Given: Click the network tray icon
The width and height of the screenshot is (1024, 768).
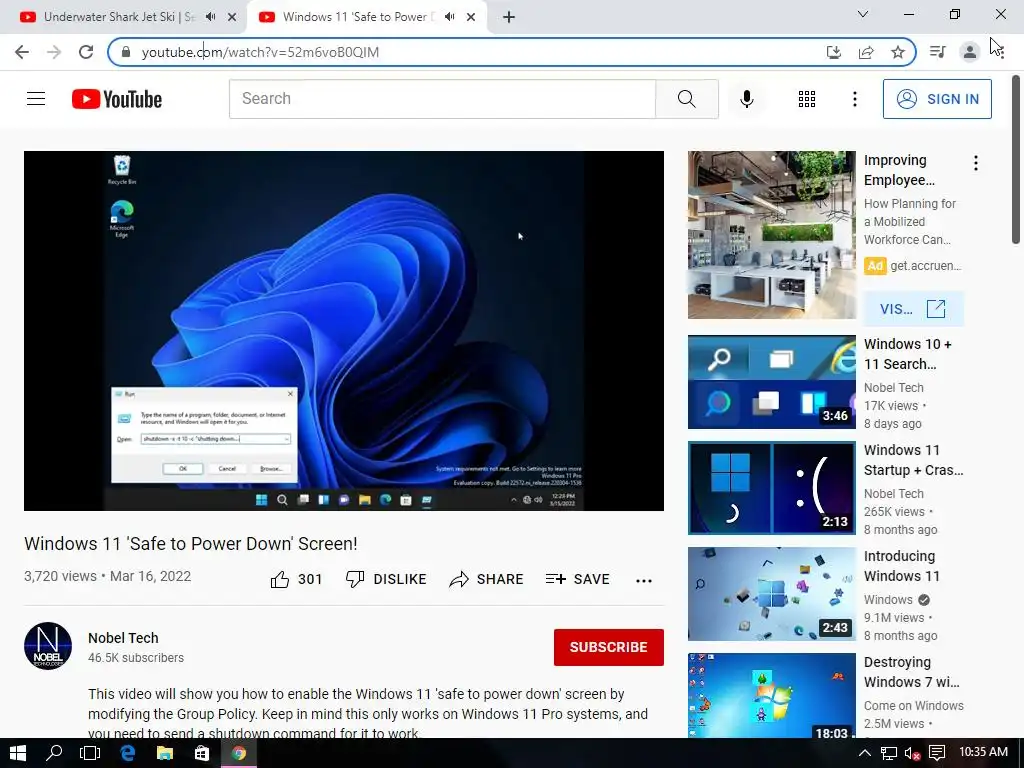Looking at the screenshot, I should 889,753.
